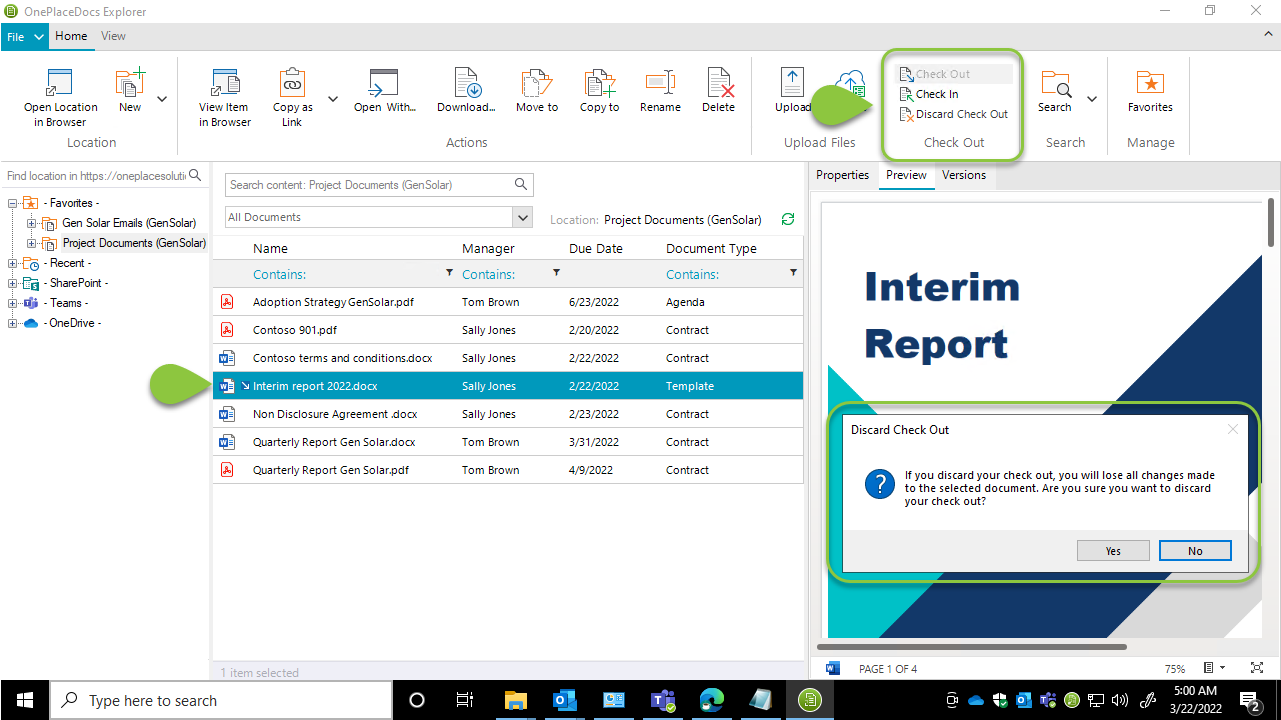Open the Properties tab

pos(843,176)
